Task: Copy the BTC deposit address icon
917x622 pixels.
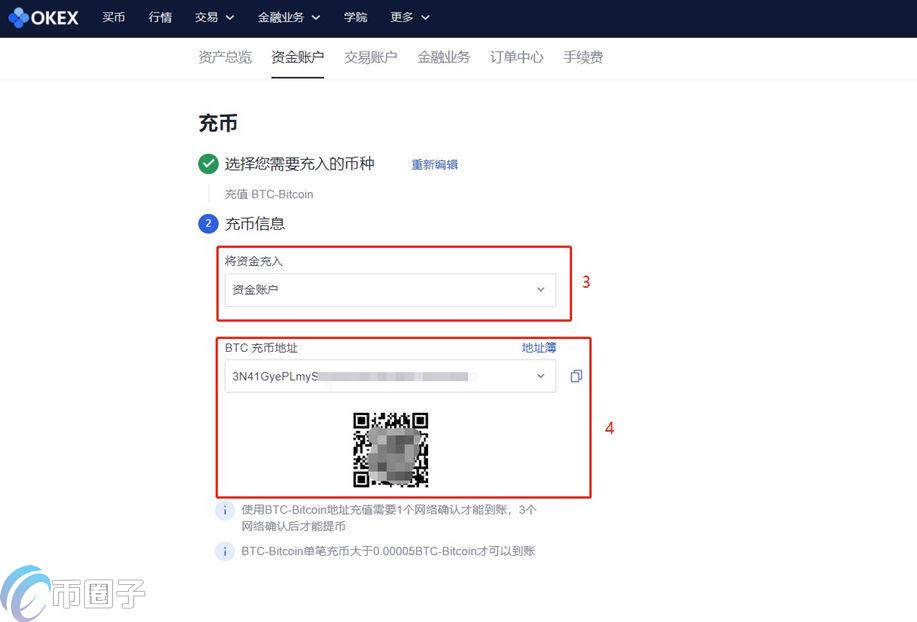Action: pos(576,376)
